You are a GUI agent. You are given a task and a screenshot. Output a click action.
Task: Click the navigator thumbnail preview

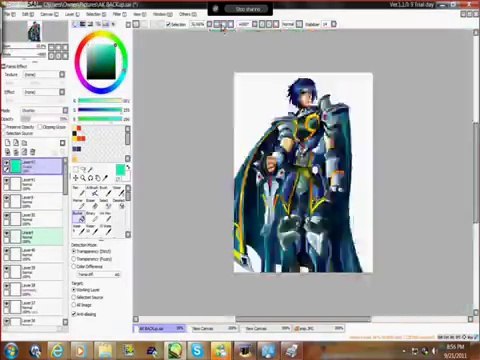pos(35,31)
